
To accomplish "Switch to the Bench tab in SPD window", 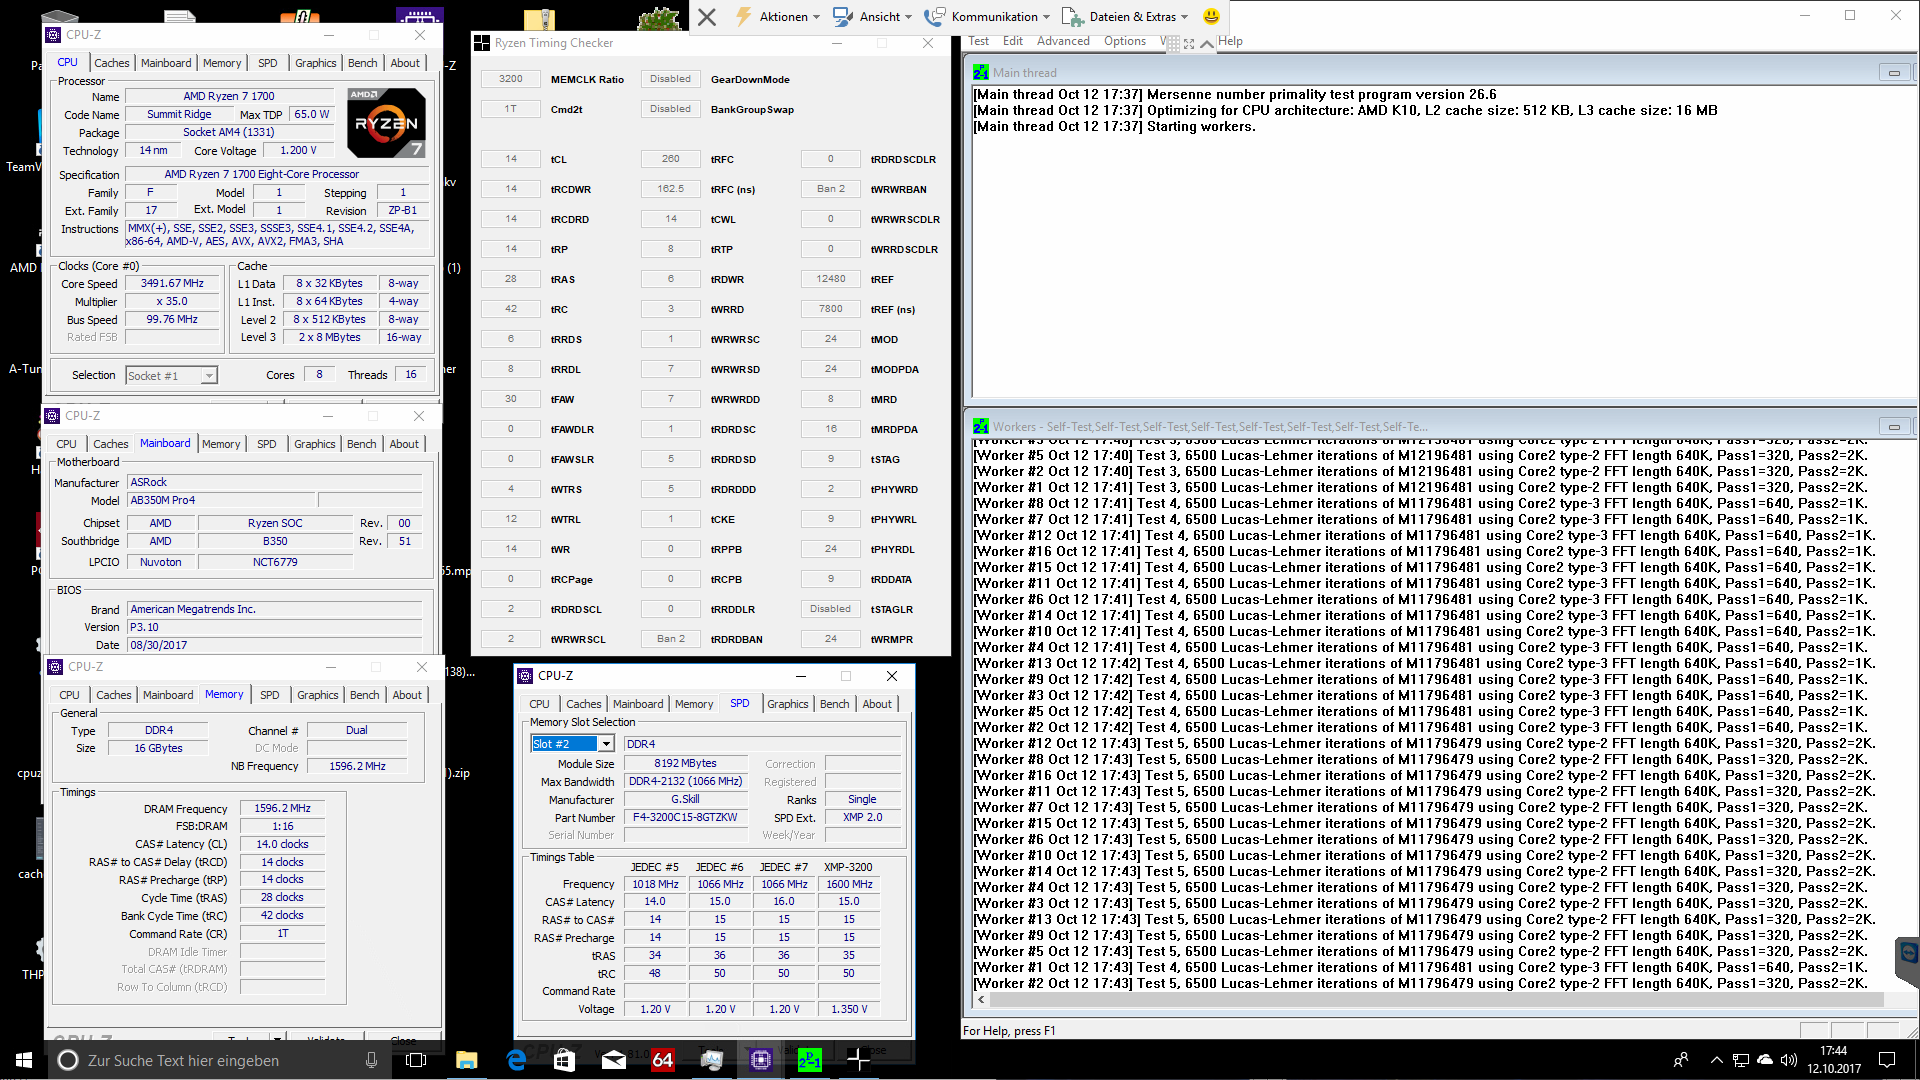I will [x=834, y=704].
